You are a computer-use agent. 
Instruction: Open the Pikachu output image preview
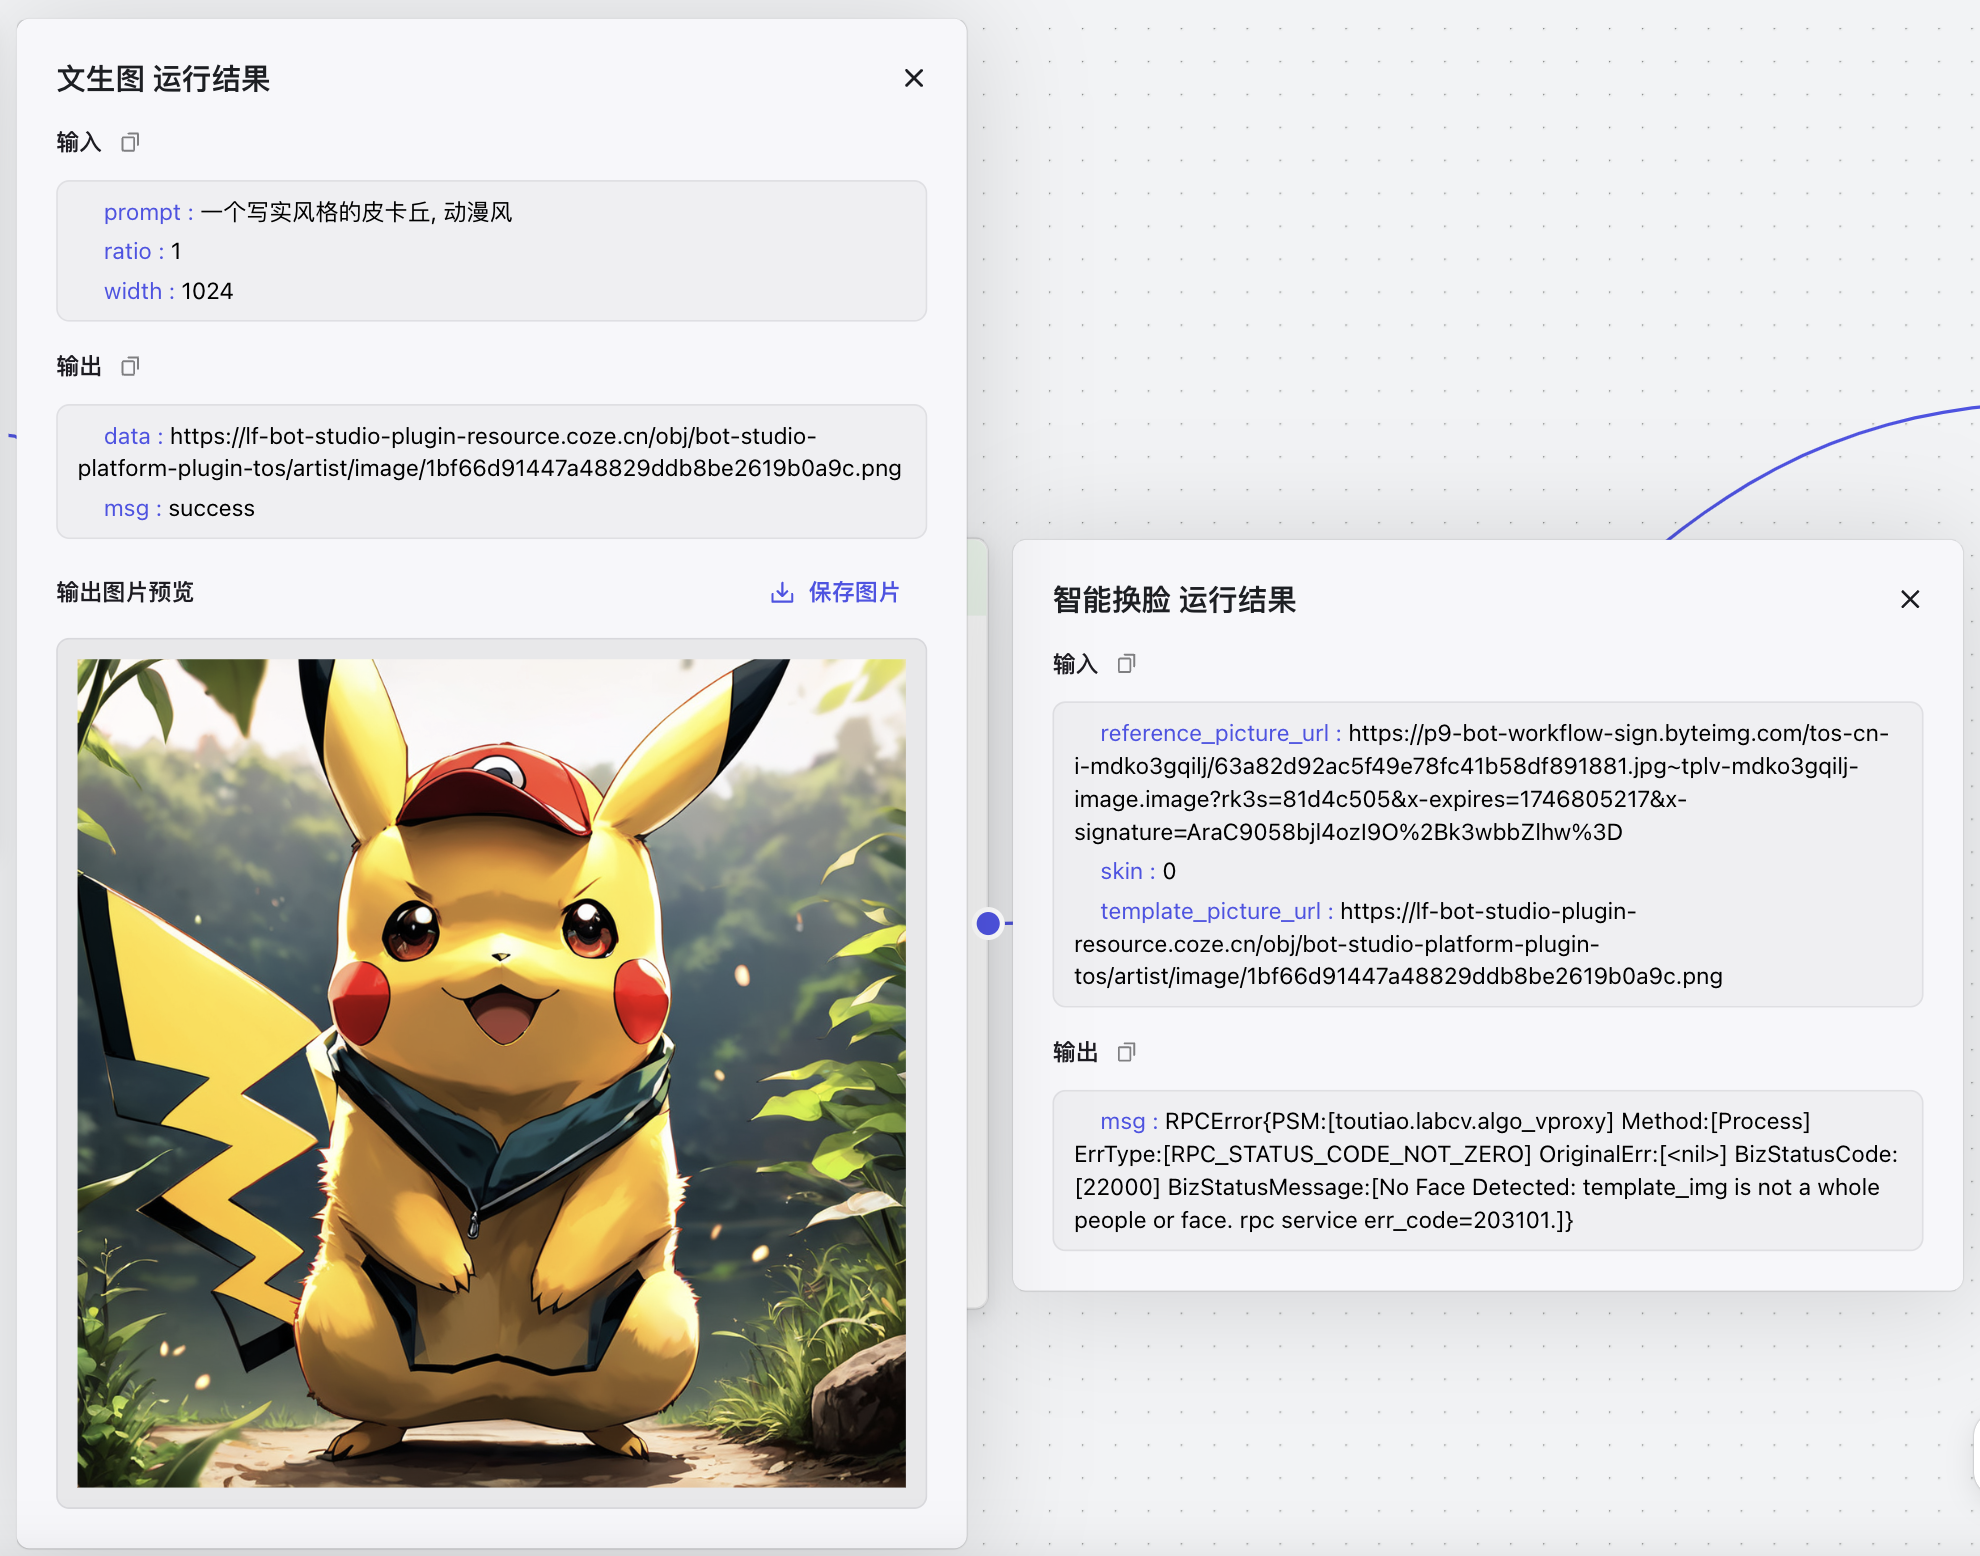click(491, 1072)
